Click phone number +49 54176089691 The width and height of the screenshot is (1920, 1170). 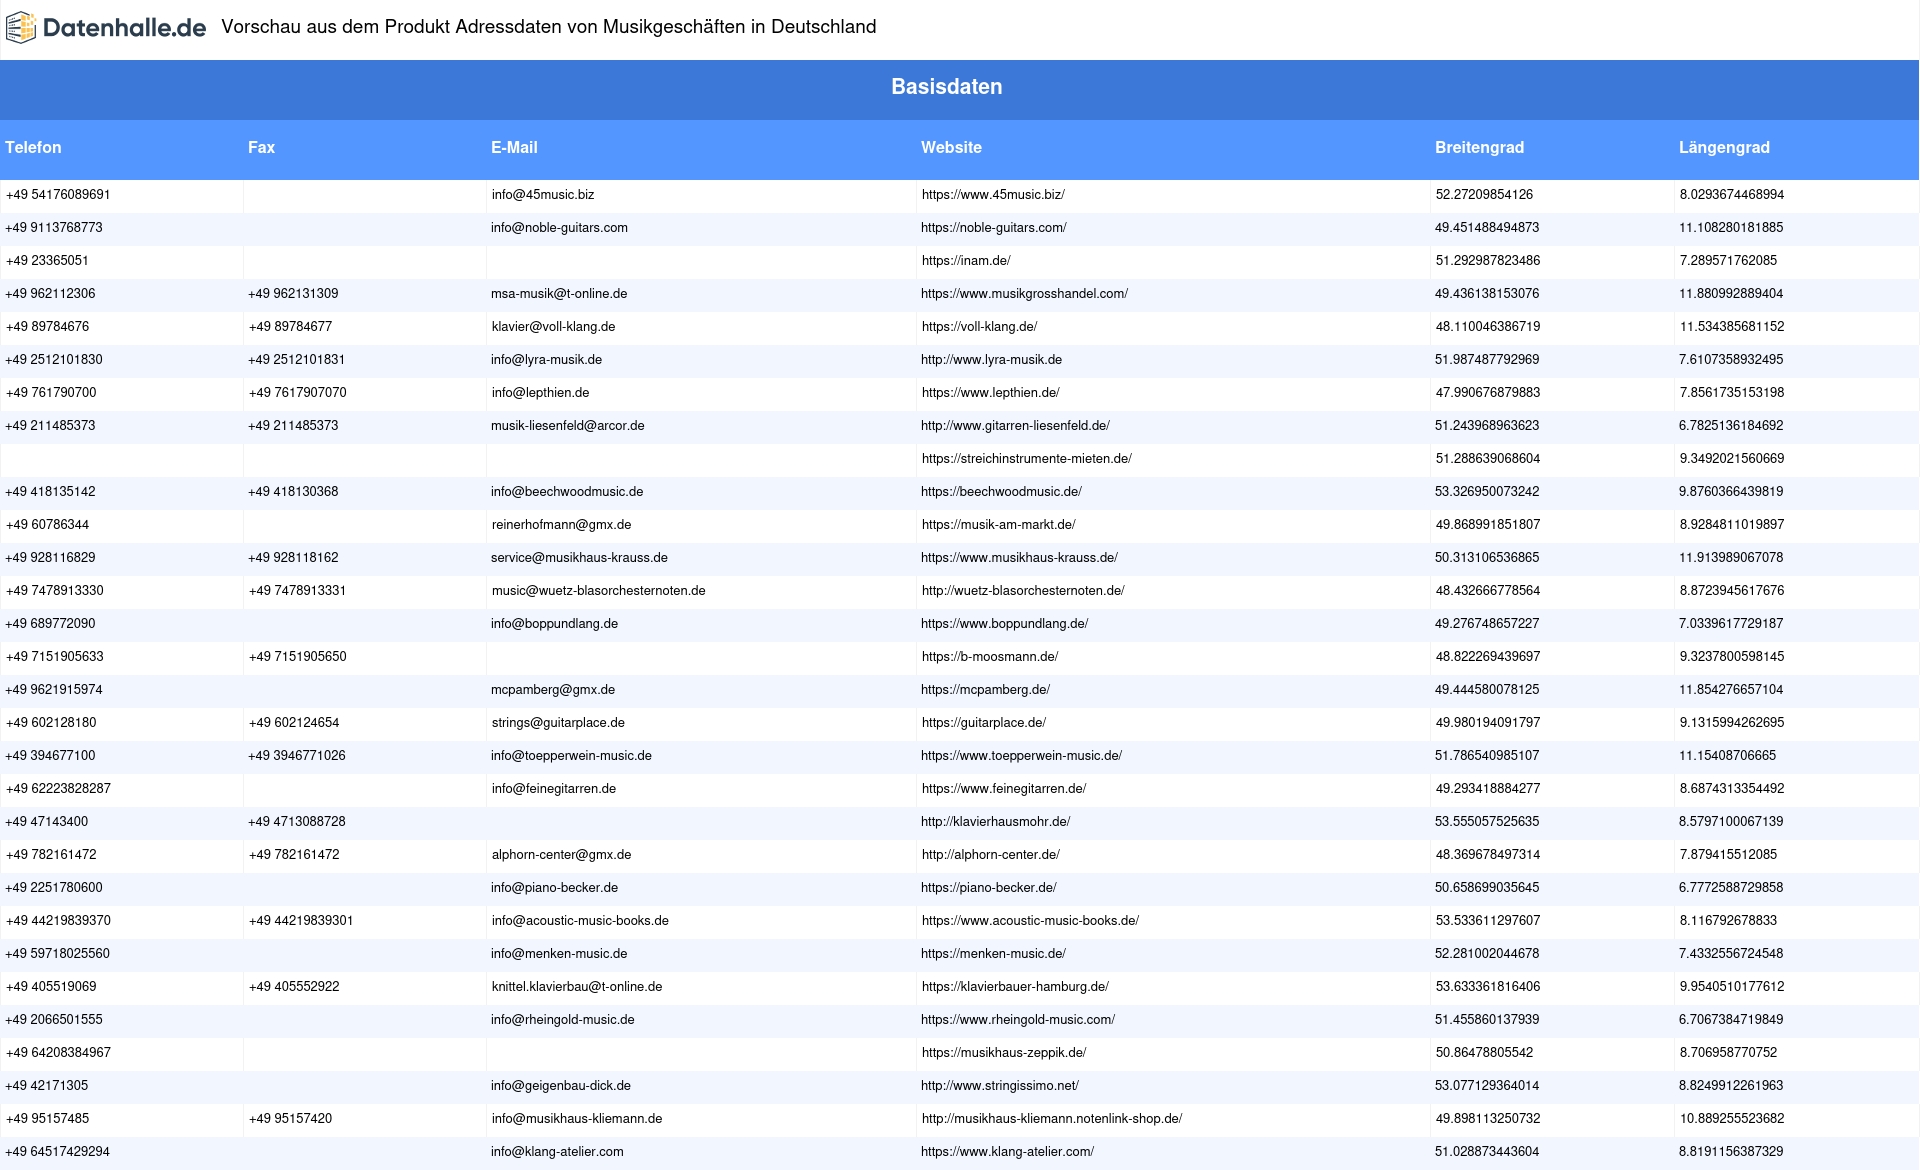click(x=58, y=195)
